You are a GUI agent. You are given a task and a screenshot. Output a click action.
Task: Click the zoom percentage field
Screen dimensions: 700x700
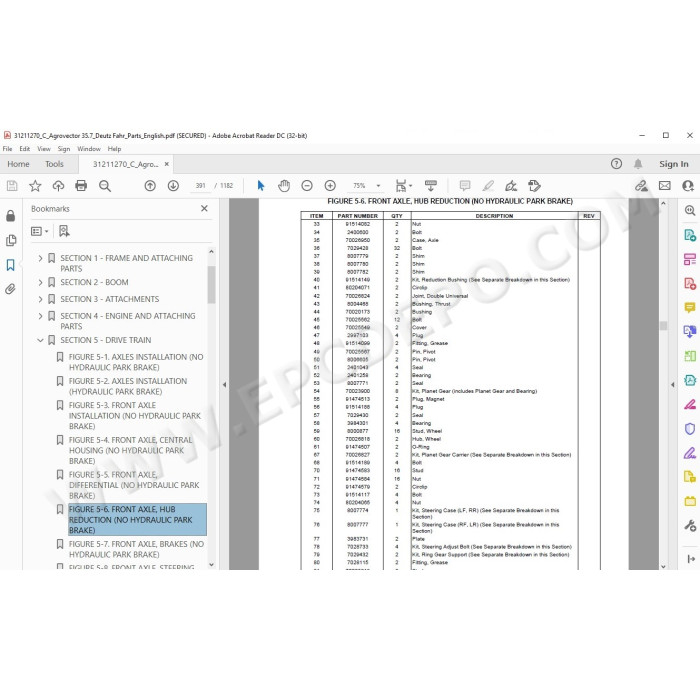(x=359, y=186)
